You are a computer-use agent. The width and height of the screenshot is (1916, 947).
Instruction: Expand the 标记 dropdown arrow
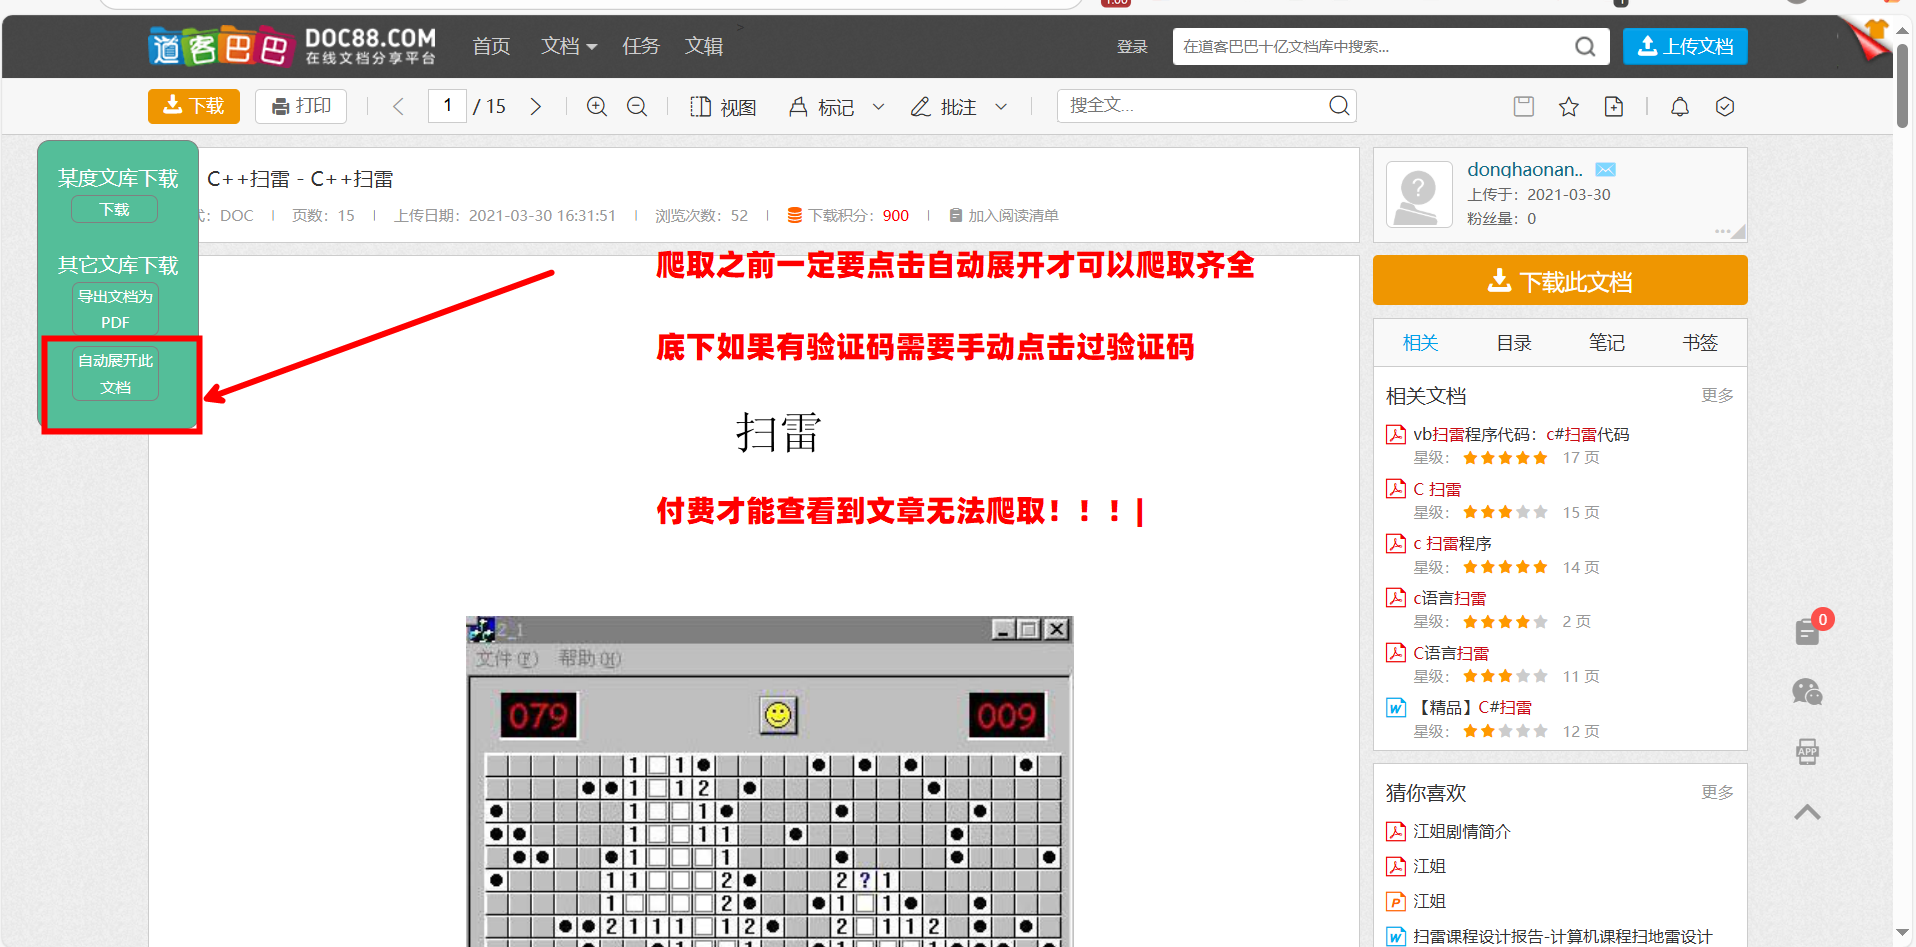coord(879,106)
